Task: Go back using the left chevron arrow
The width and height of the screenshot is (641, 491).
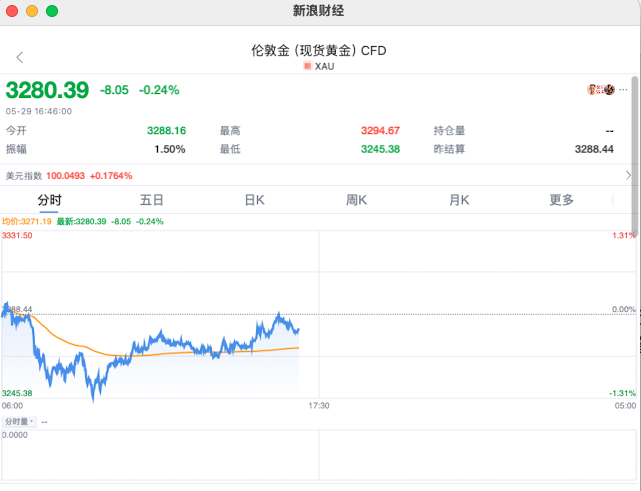Action: point(20,57)
